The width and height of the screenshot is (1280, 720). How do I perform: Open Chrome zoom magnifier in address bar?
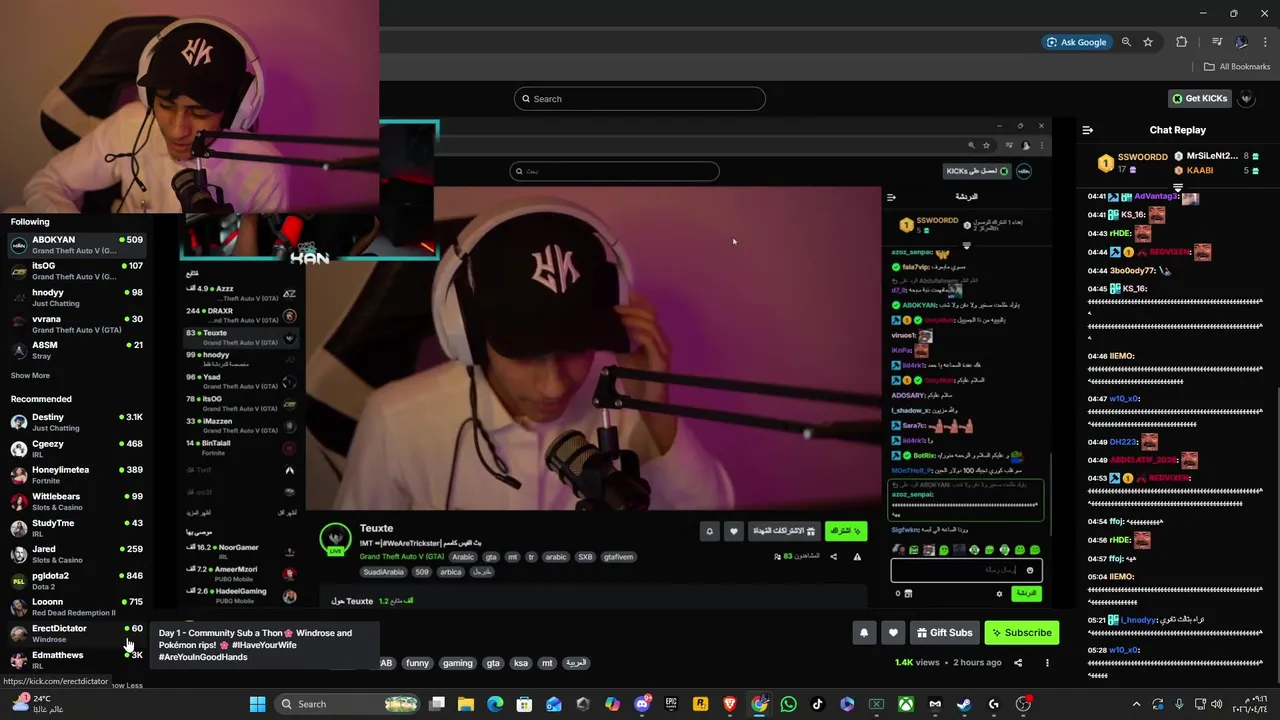(1126, 42)
